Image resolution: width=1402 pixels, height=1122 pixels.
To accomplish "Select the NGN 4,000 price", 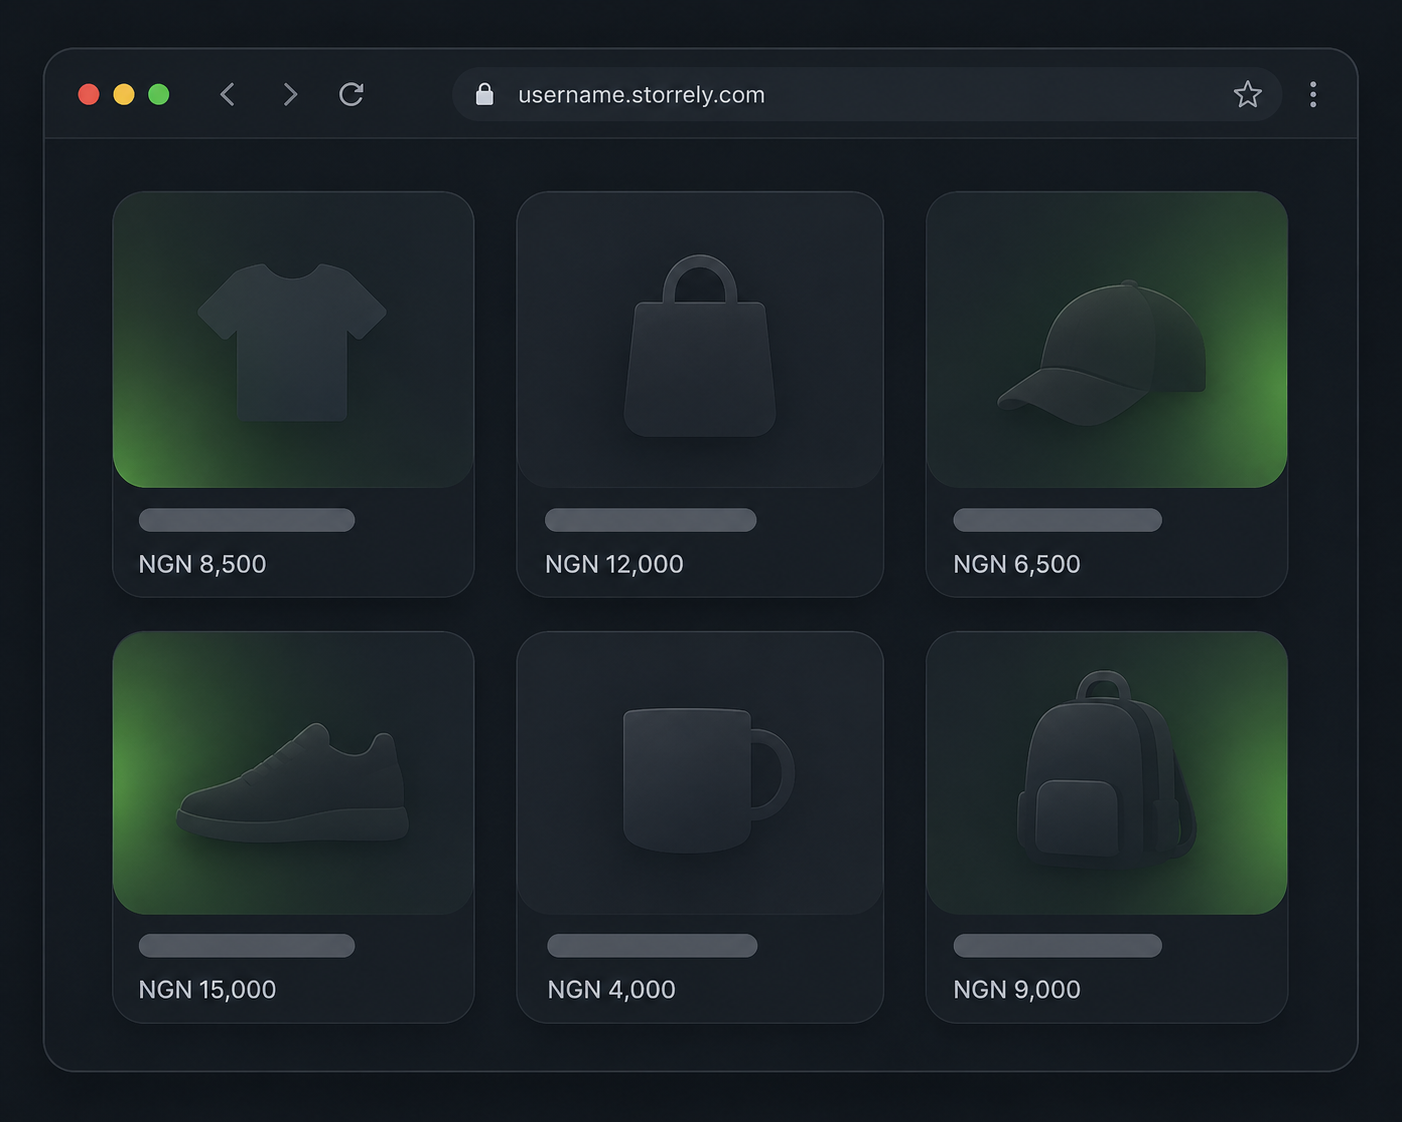I will (x=611, y=989).
